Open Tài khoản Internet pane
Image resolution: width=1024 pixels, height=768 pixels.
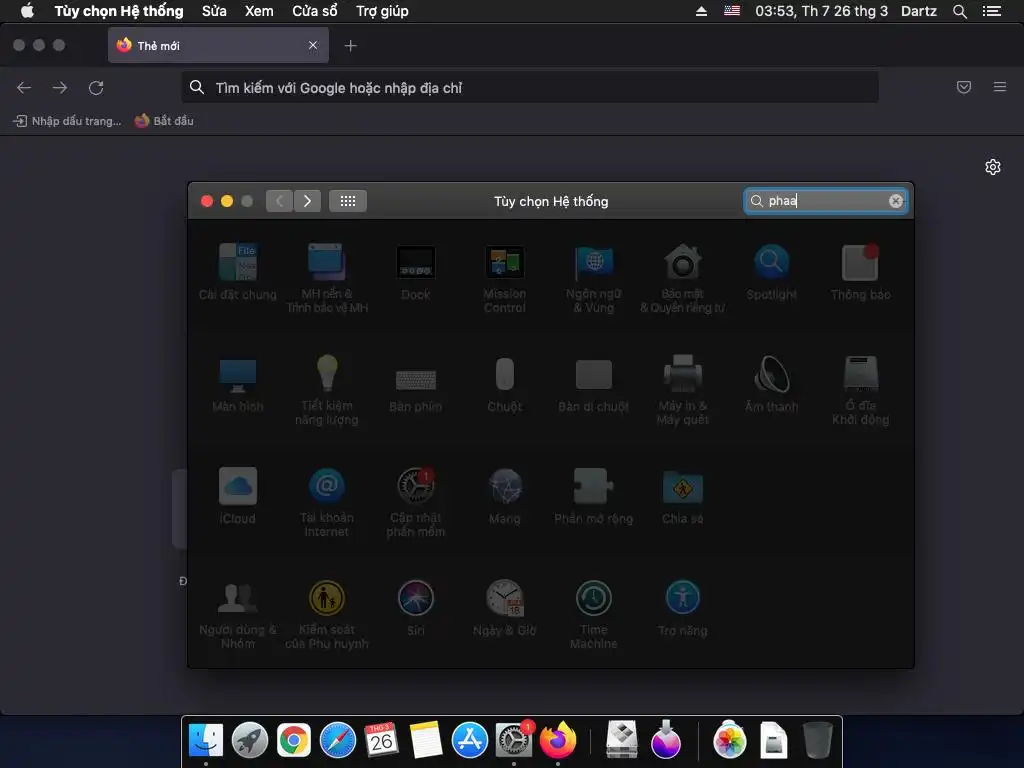(x=327, y=502)
